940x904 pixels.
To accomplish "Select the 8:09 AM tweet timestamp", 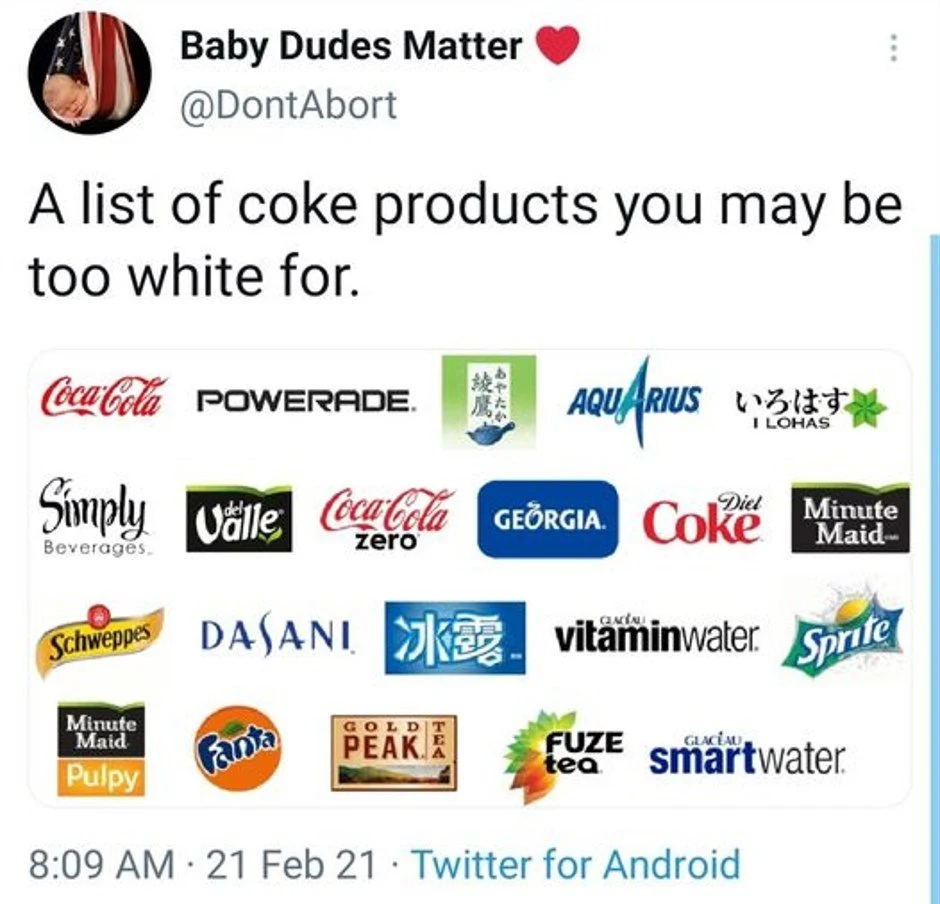I will (101, 864).
